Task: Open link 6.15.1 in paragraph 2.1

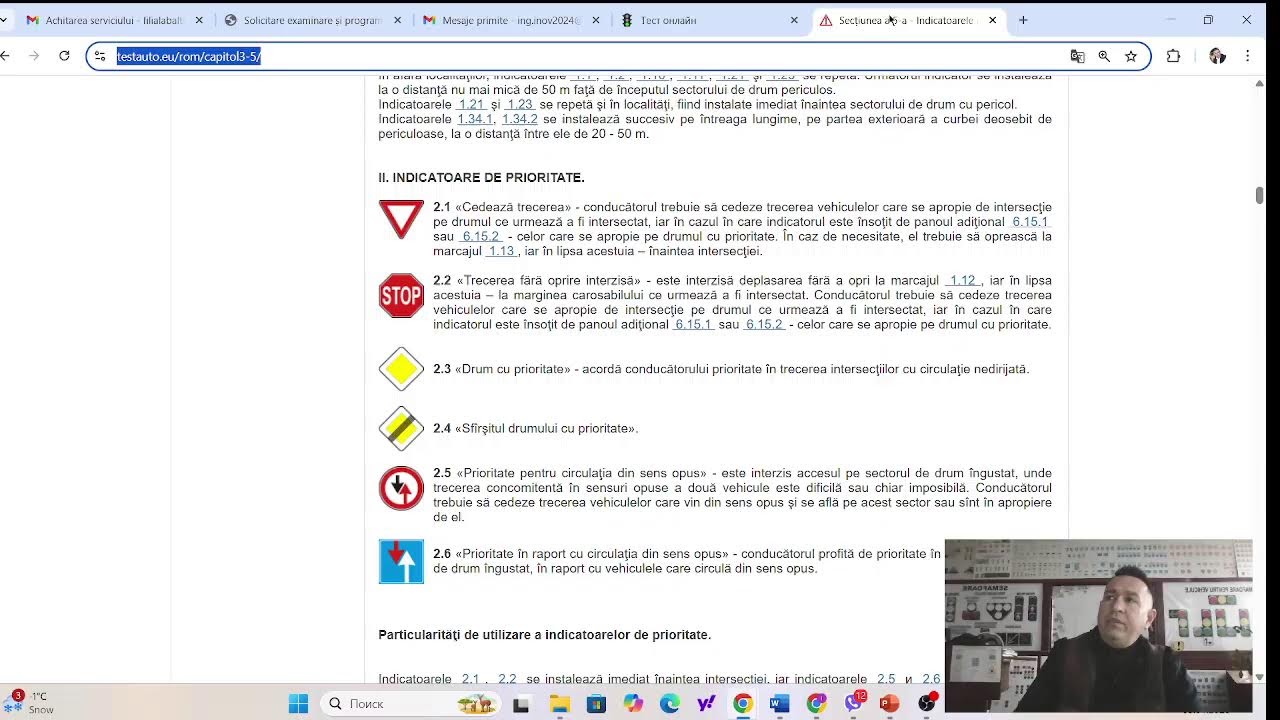Action: 1030,222
